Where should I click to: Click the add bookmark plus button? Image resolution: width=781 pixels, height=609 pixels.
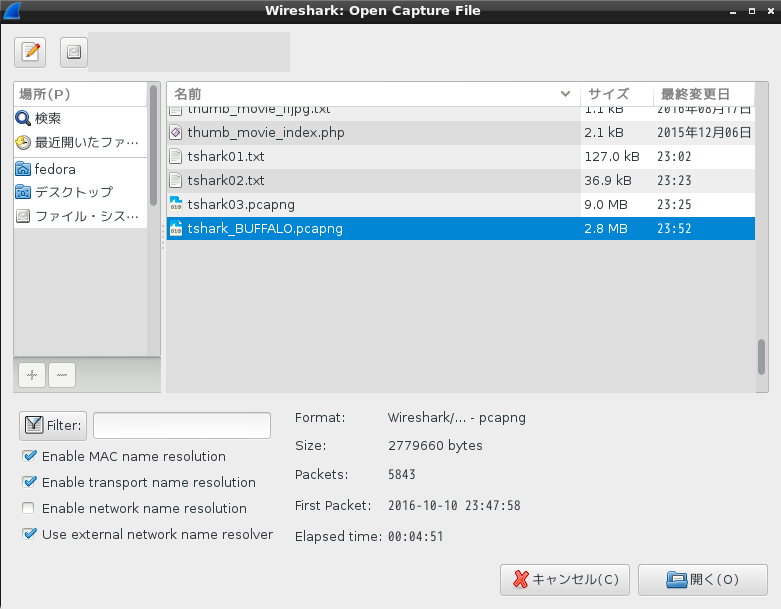coord(32,375)
